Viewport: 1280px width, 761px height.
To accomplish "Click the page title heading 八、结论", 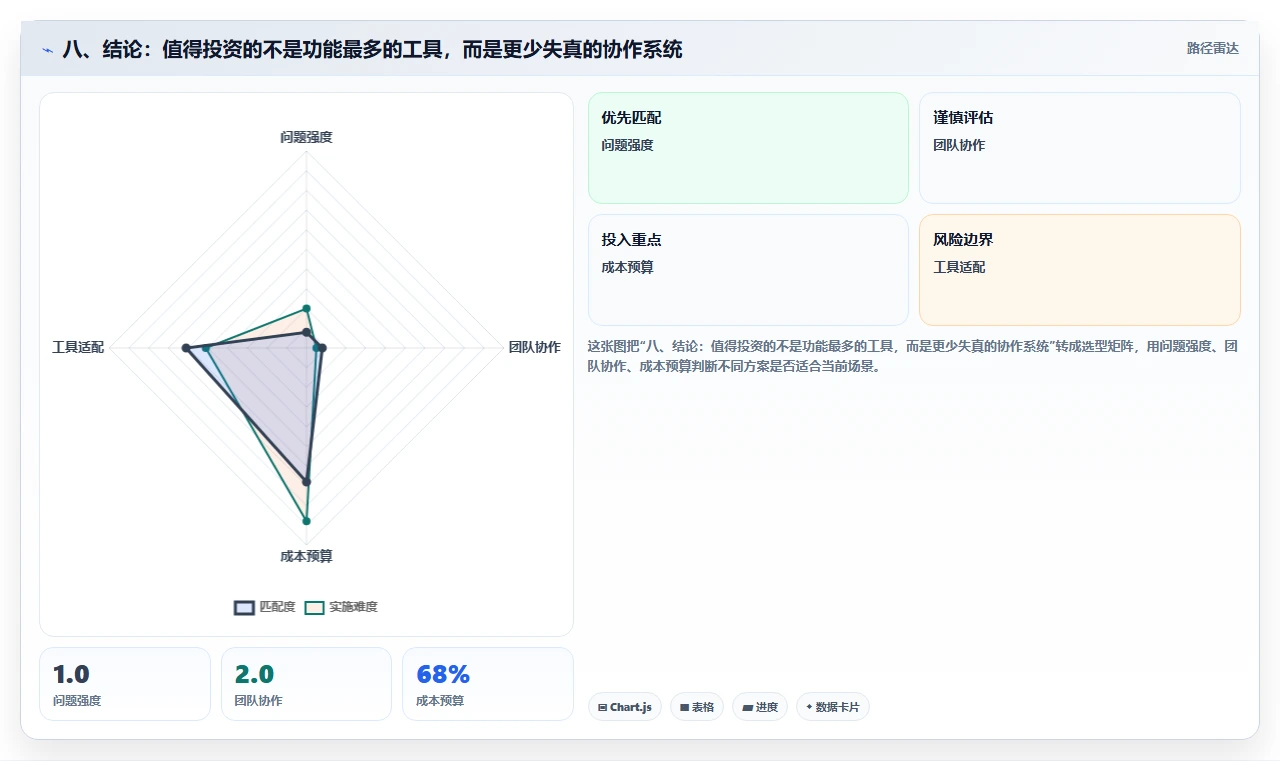I will pos(372,49).
